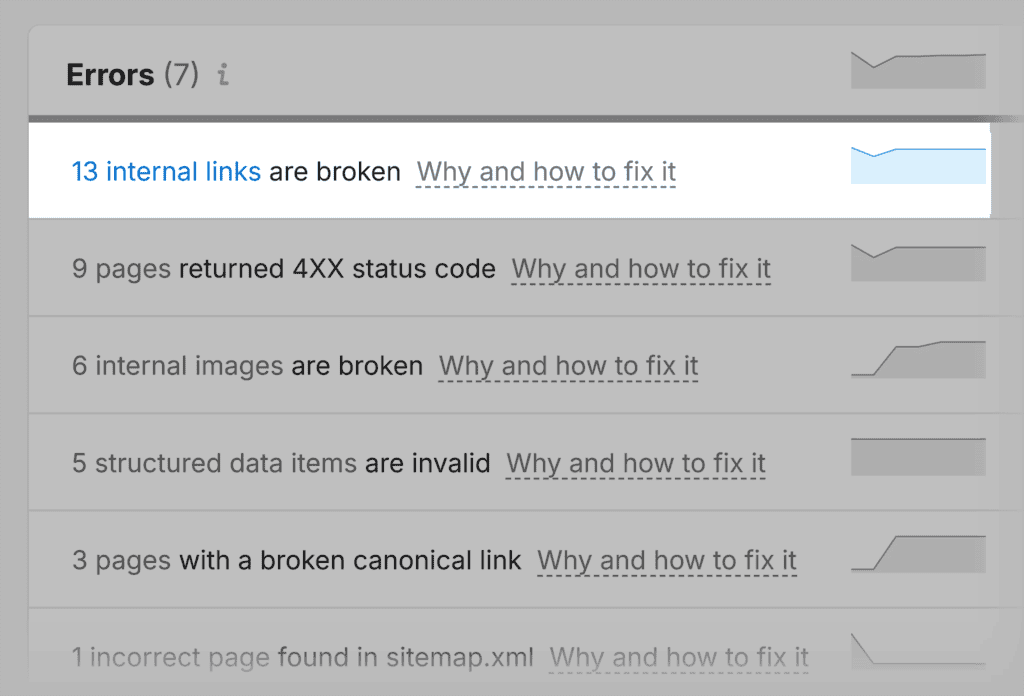Open the 3 pages broken canonical report
Viewport: 1024px width, 696px height.
coord(122,560)
